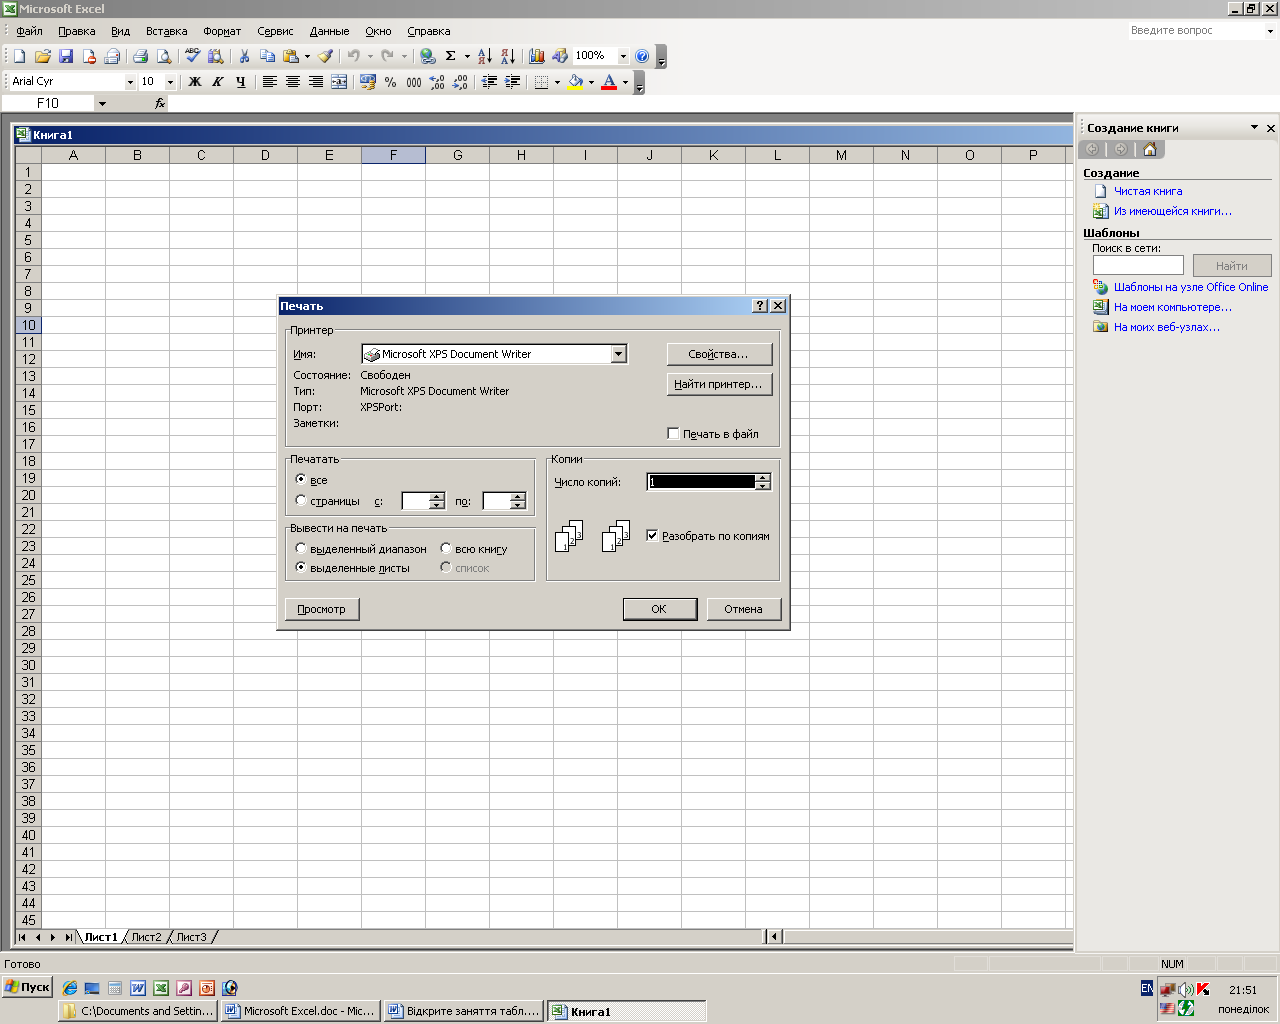The width and height of the screenshot is (1280, 1024).
Task: Click the Center alignment icon
Action: point(293,82)
